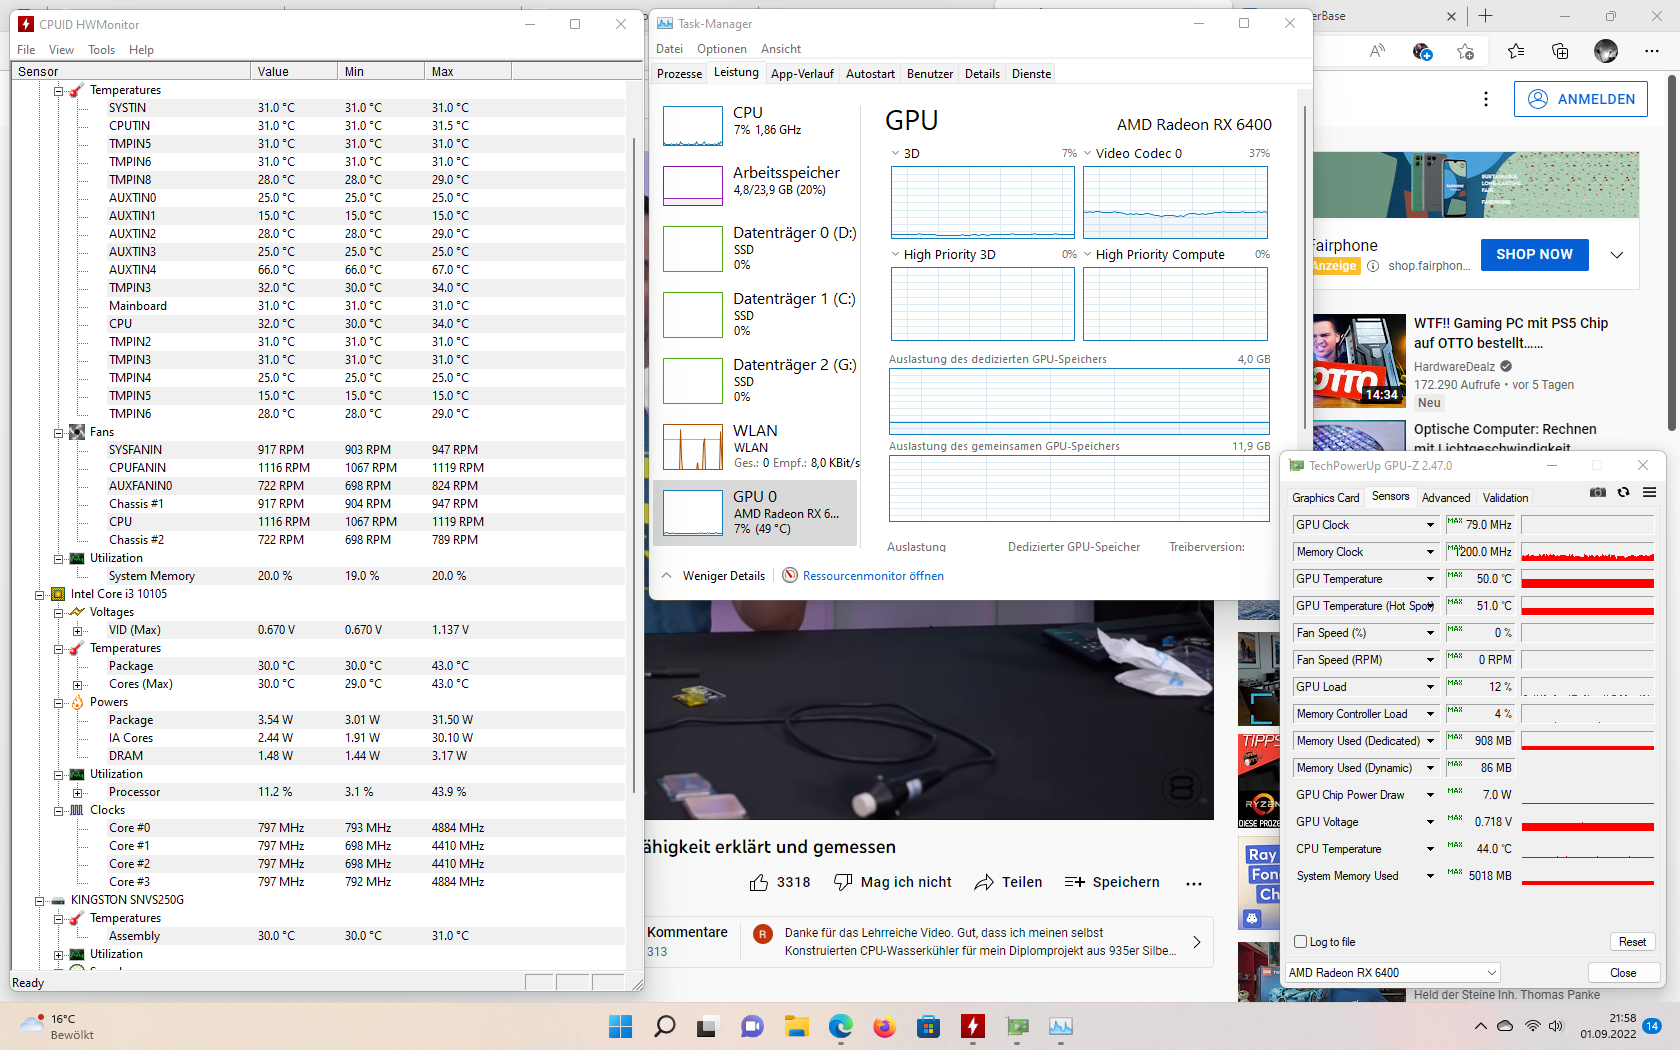Open YouTube three-dot settings menu
This screenshot has height=1050, width=1680.
click(1486, 99)
